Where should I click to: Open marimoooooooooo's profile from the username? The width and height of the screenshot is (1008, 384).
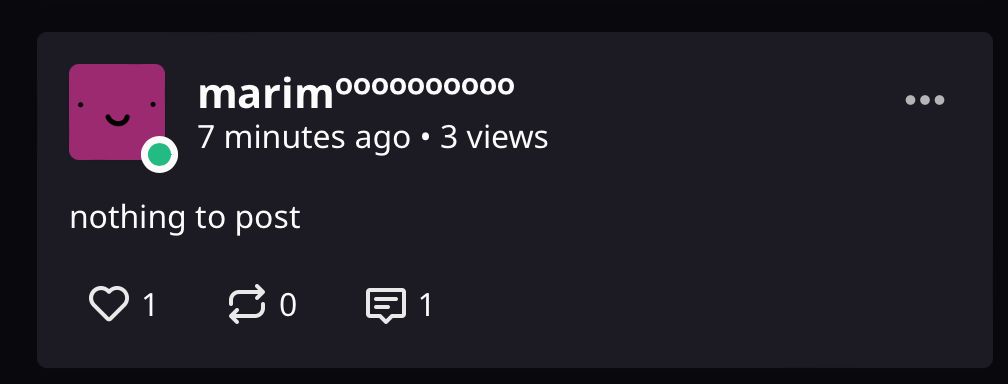(356, 93)
